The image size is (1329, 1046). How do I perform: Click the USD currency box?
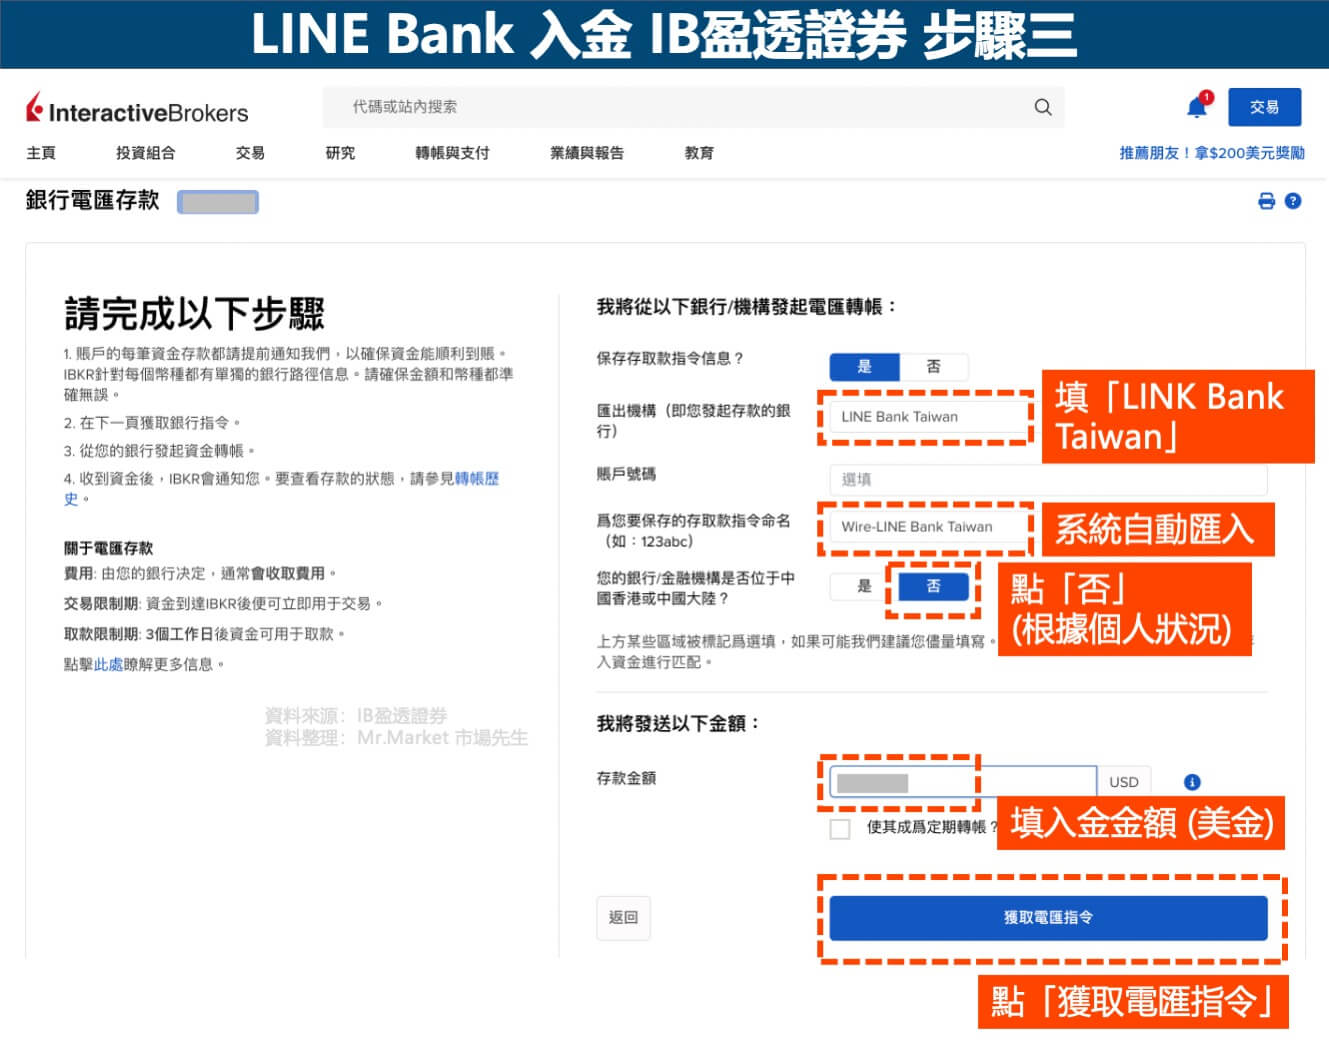[1124, 782]
